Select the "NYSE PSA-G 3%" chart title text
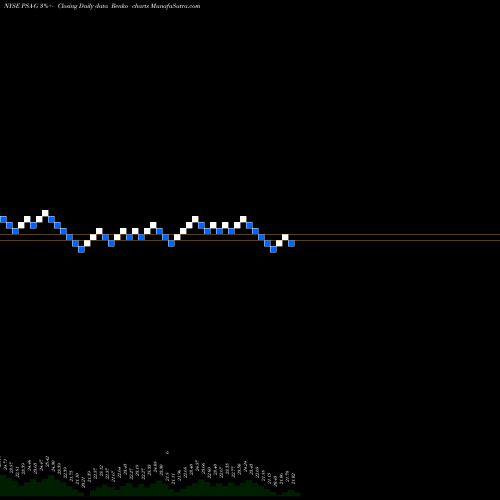The width and height of the screenshot is (500, 500). [26, 6]
